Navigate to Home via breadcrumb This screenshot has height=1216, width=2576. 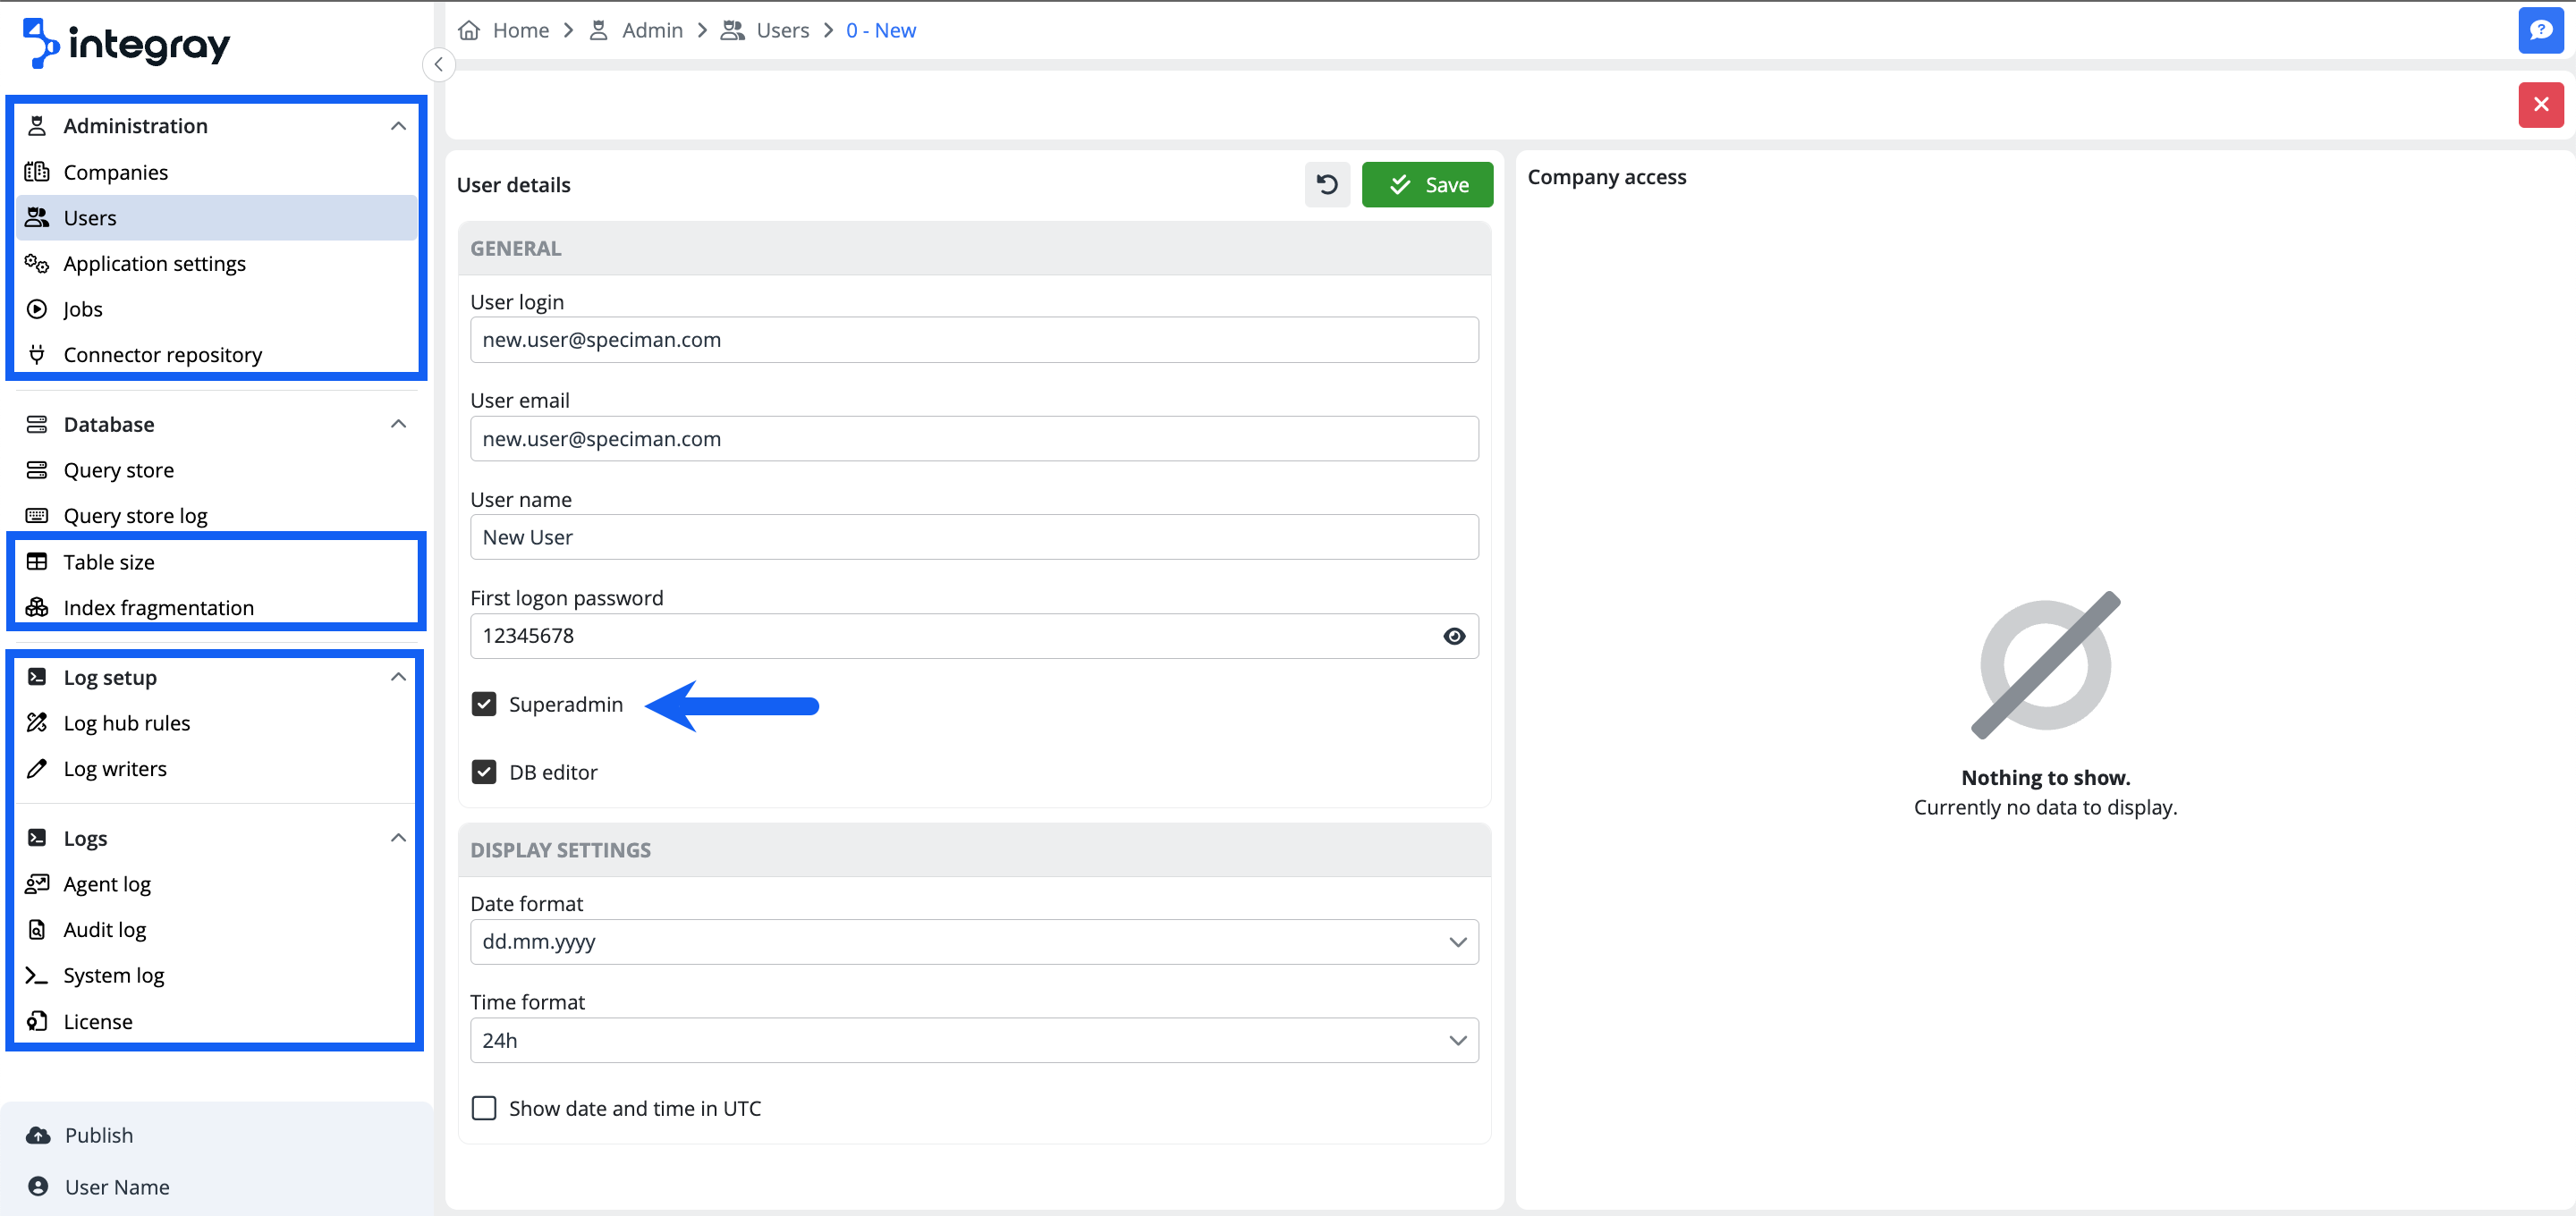tap(521, 30)
